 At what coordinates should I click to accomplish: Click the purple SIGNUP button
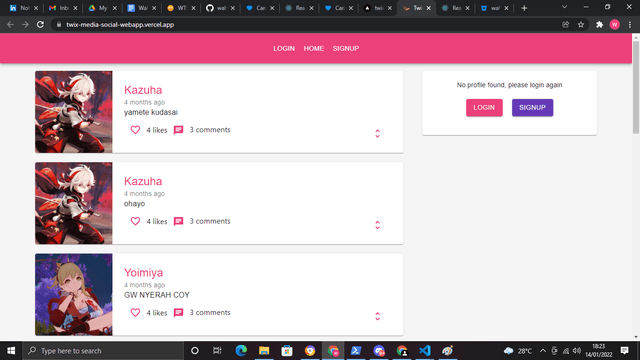(x=532, y=108)
